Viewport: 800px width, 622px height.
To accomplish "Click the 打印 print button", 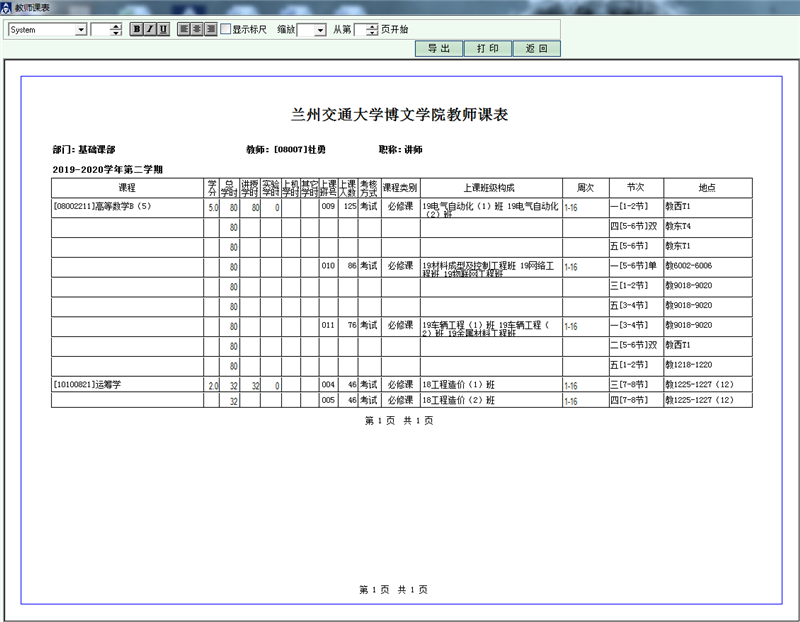I will pos(487,48).
